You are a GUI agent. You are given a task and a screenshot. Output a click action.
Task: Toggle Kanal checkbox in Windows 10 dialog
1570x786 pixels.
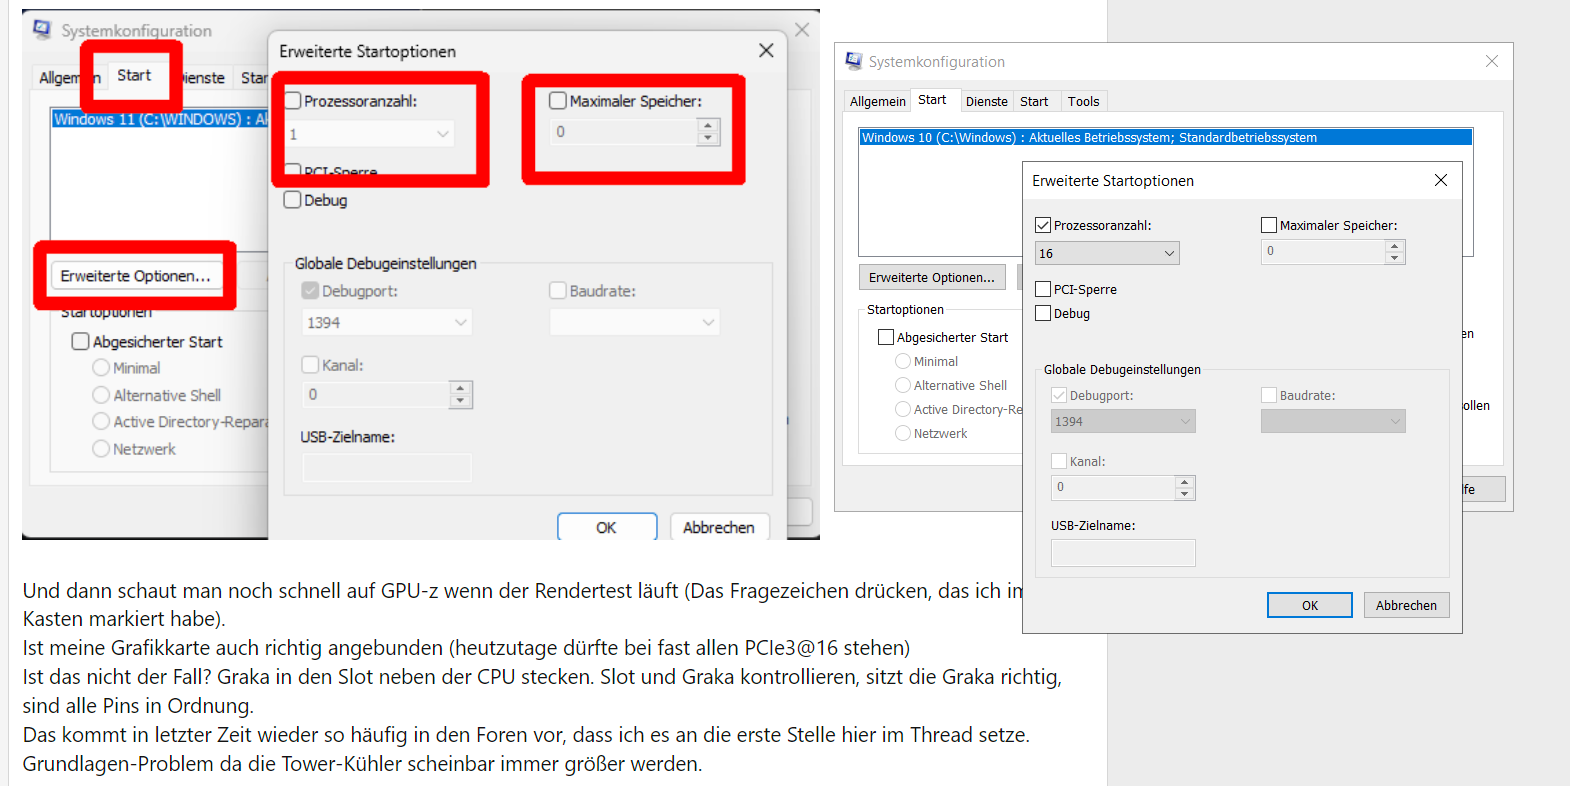point(1059,461)
